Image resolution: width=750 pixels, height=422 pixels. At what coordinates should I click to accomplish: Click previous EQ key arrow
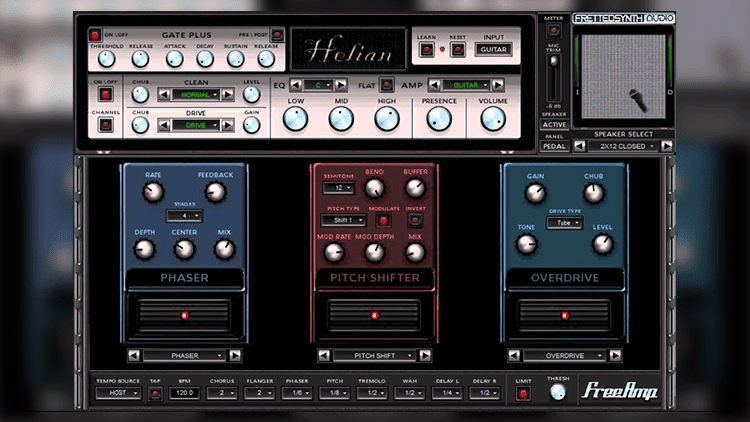point(296,85)
